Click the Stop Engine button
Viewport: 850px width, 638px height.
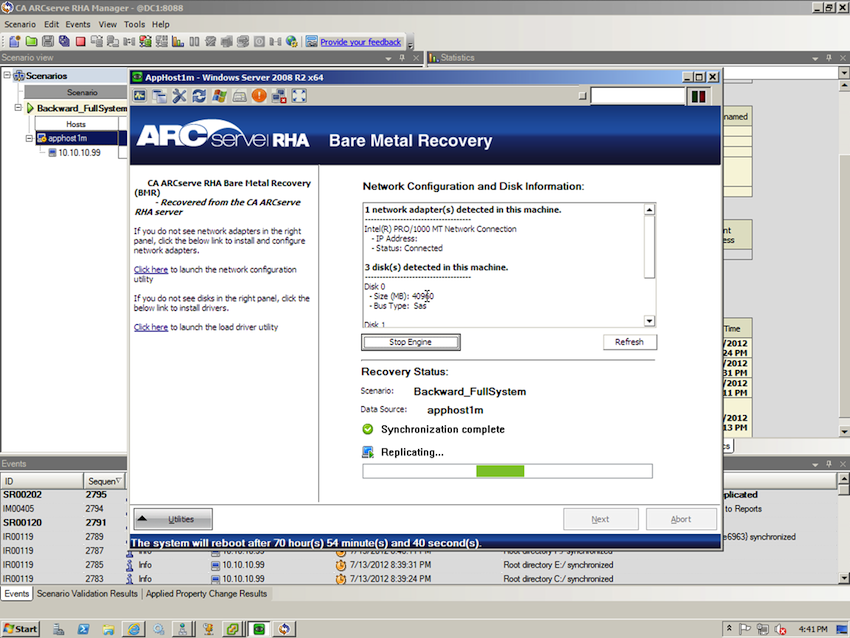click(x=410, y=342)
